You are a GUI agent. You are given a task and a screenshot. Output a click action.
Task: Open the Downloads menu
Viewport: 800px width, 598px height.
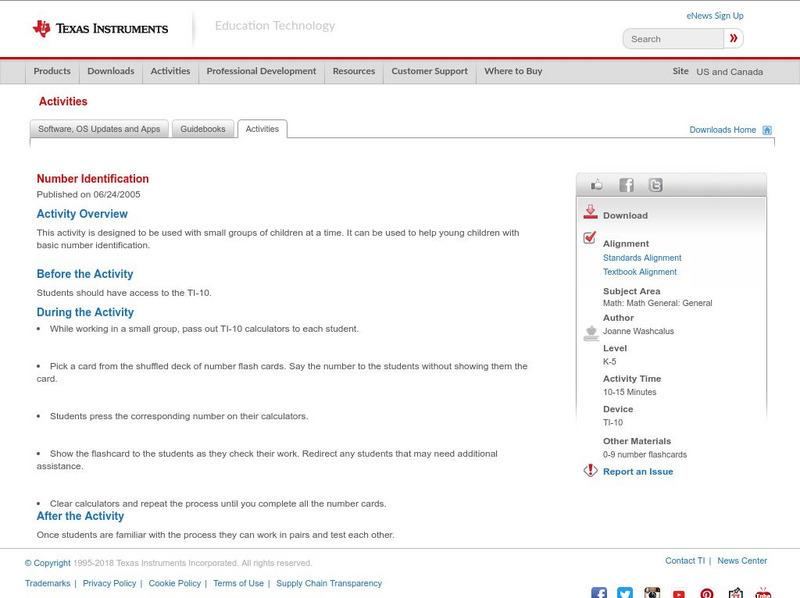coord(111,71)
